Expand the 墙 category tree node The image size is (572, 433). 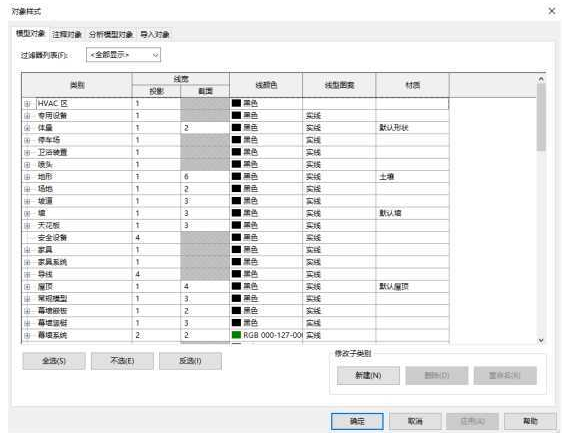click(27, 213)
